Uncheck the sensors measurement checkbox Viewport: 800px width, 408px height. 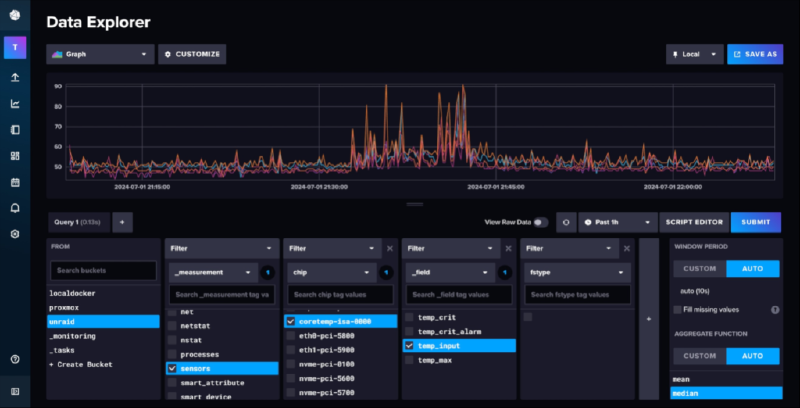click(173, 368)
